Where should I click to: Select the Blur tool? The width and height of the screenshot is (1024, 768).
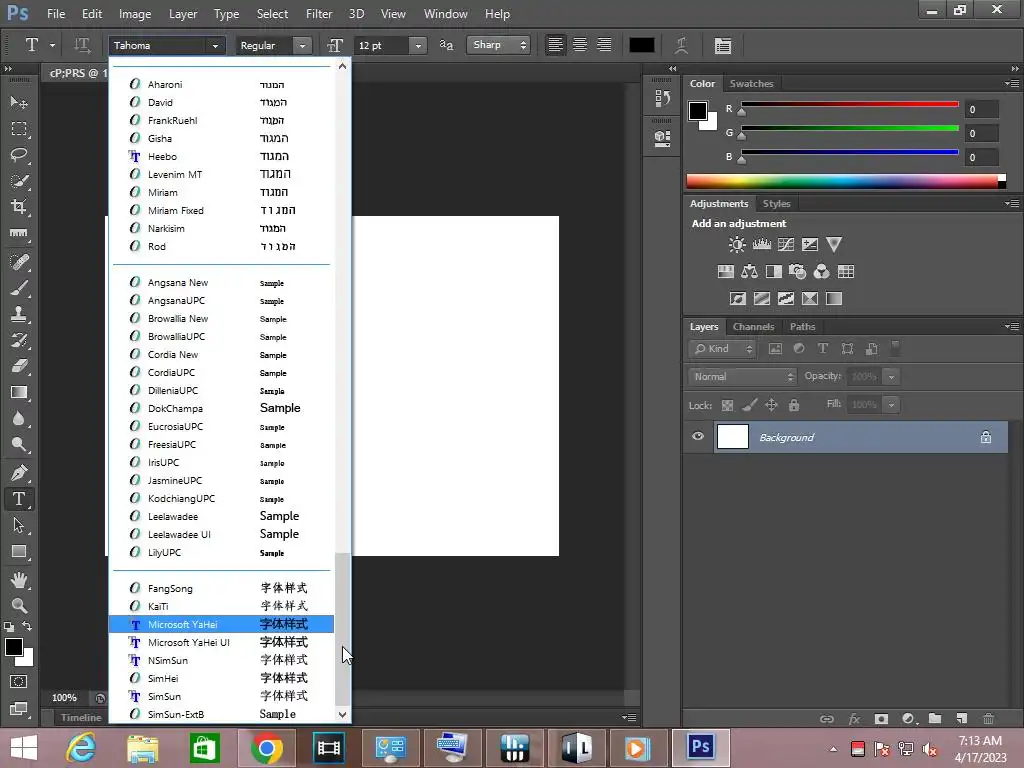(x=19, y=419)
